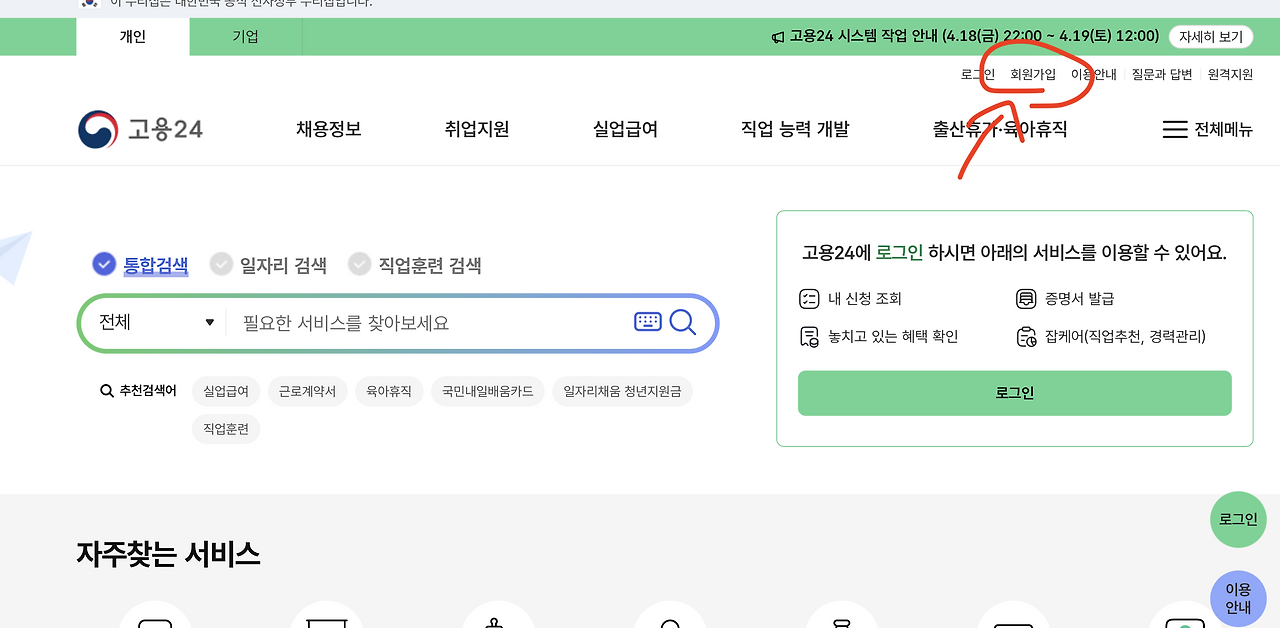Select the 직업훈련 검색 radio option

click(359, 264)
